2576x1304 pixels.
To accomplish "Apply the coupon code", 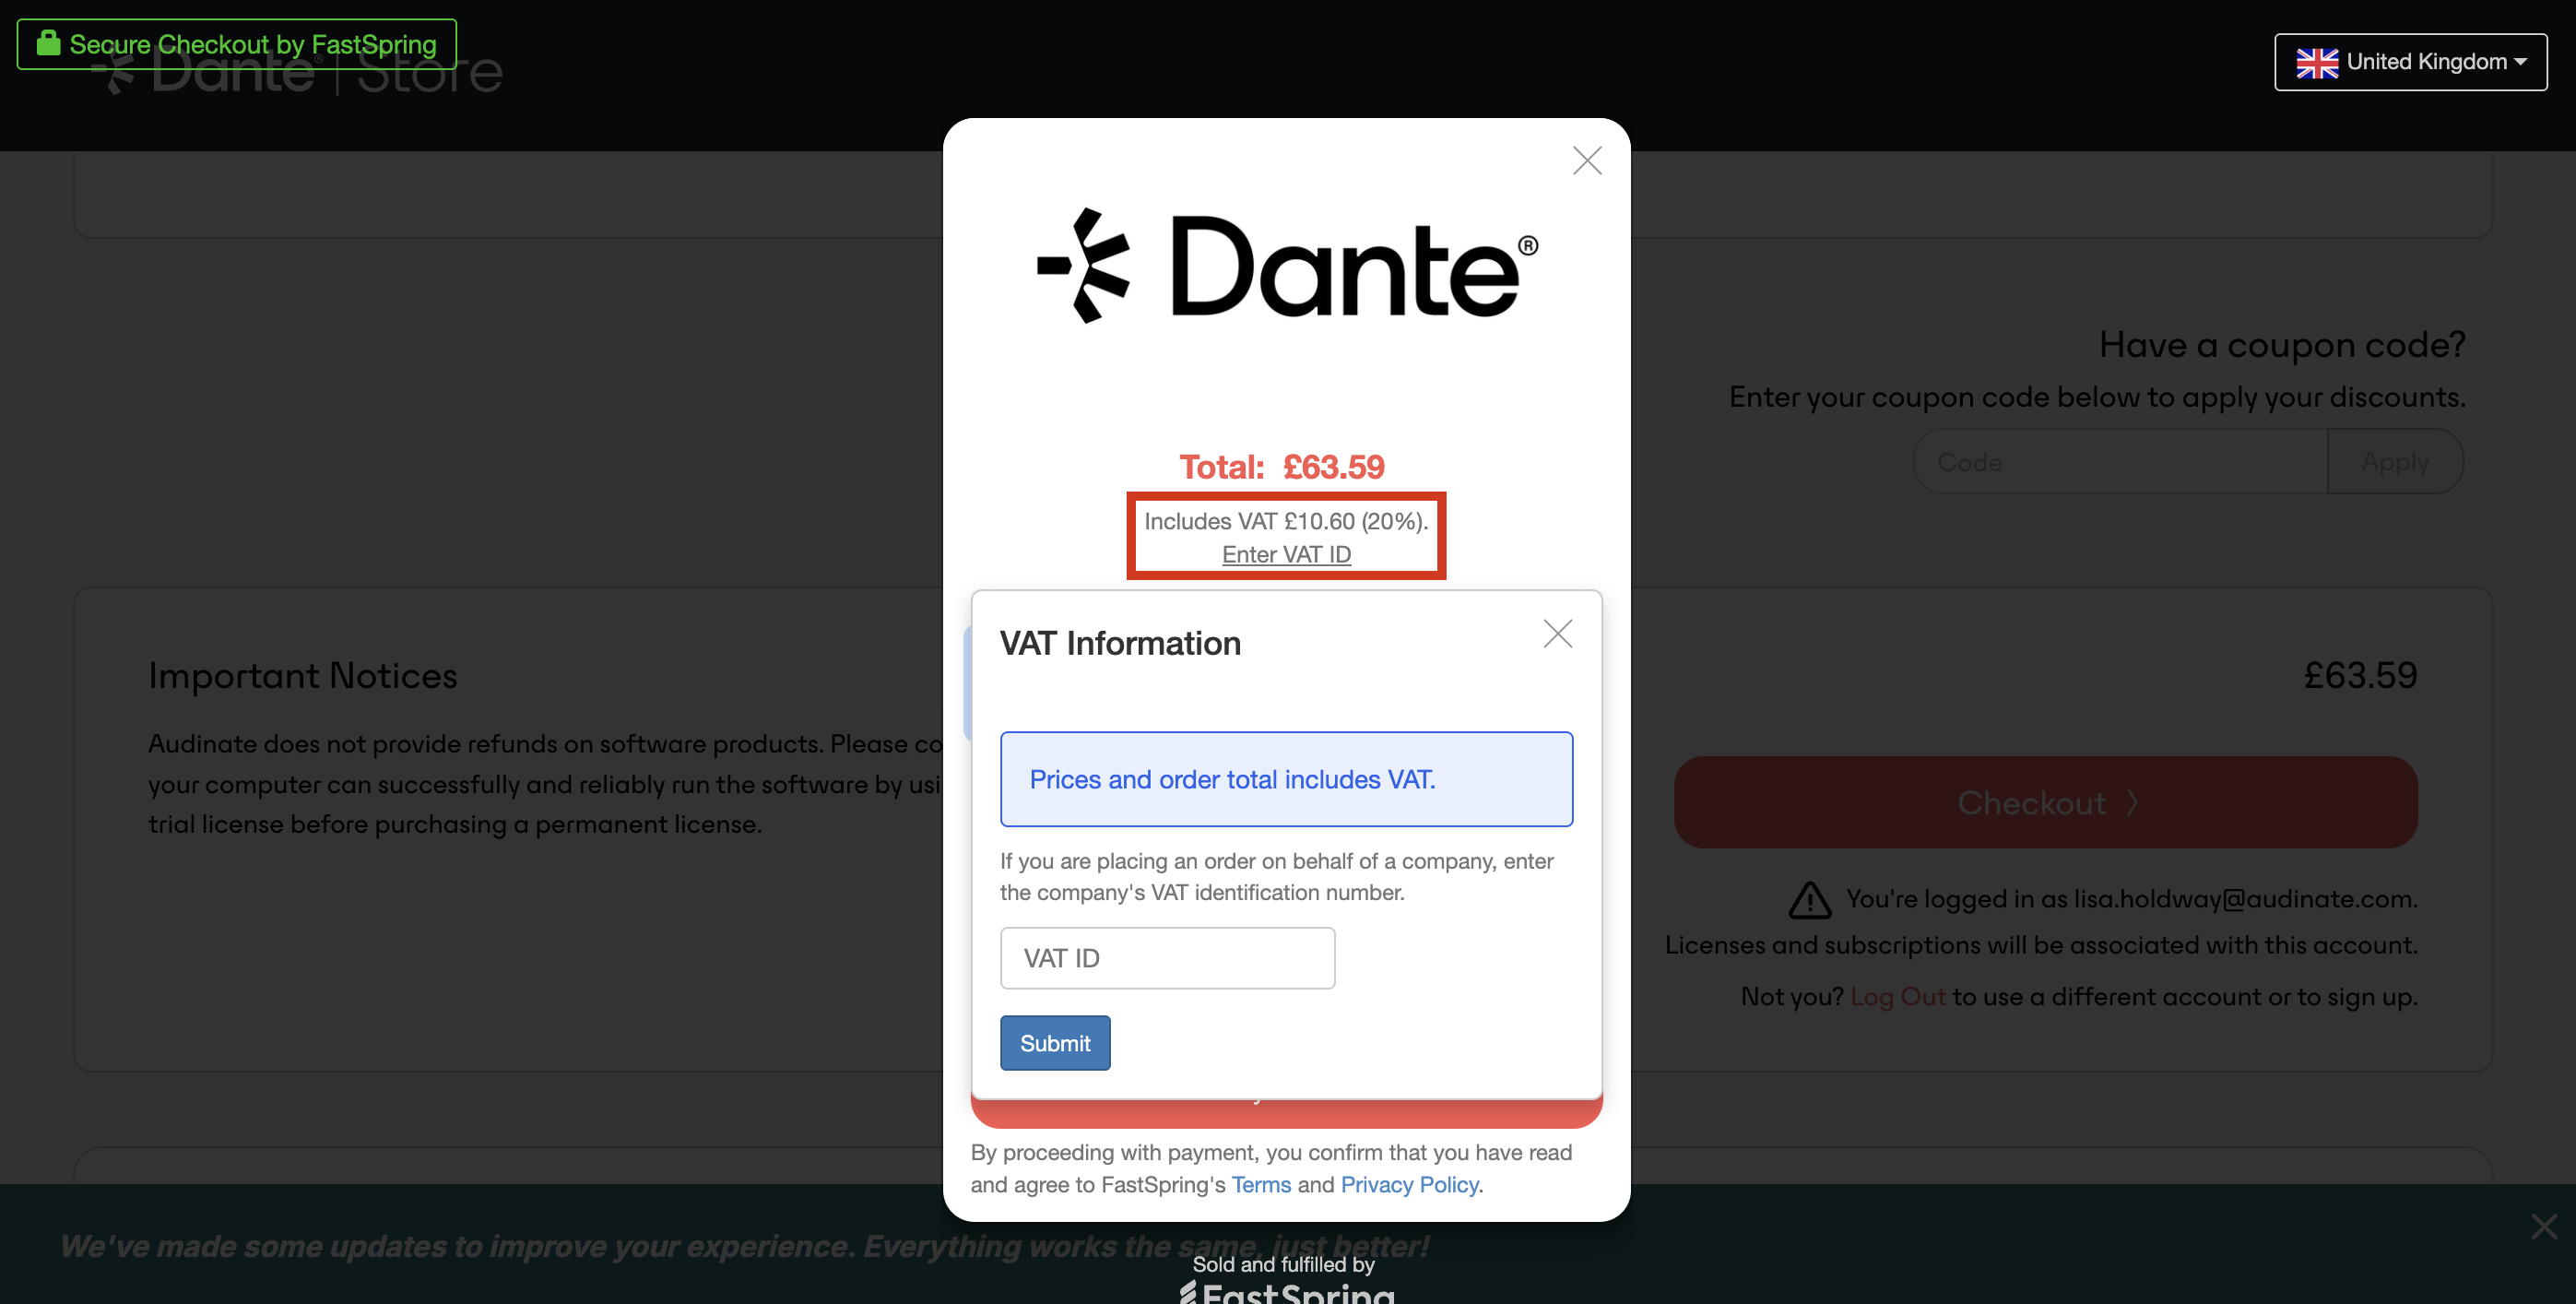I will [2394, 462].
